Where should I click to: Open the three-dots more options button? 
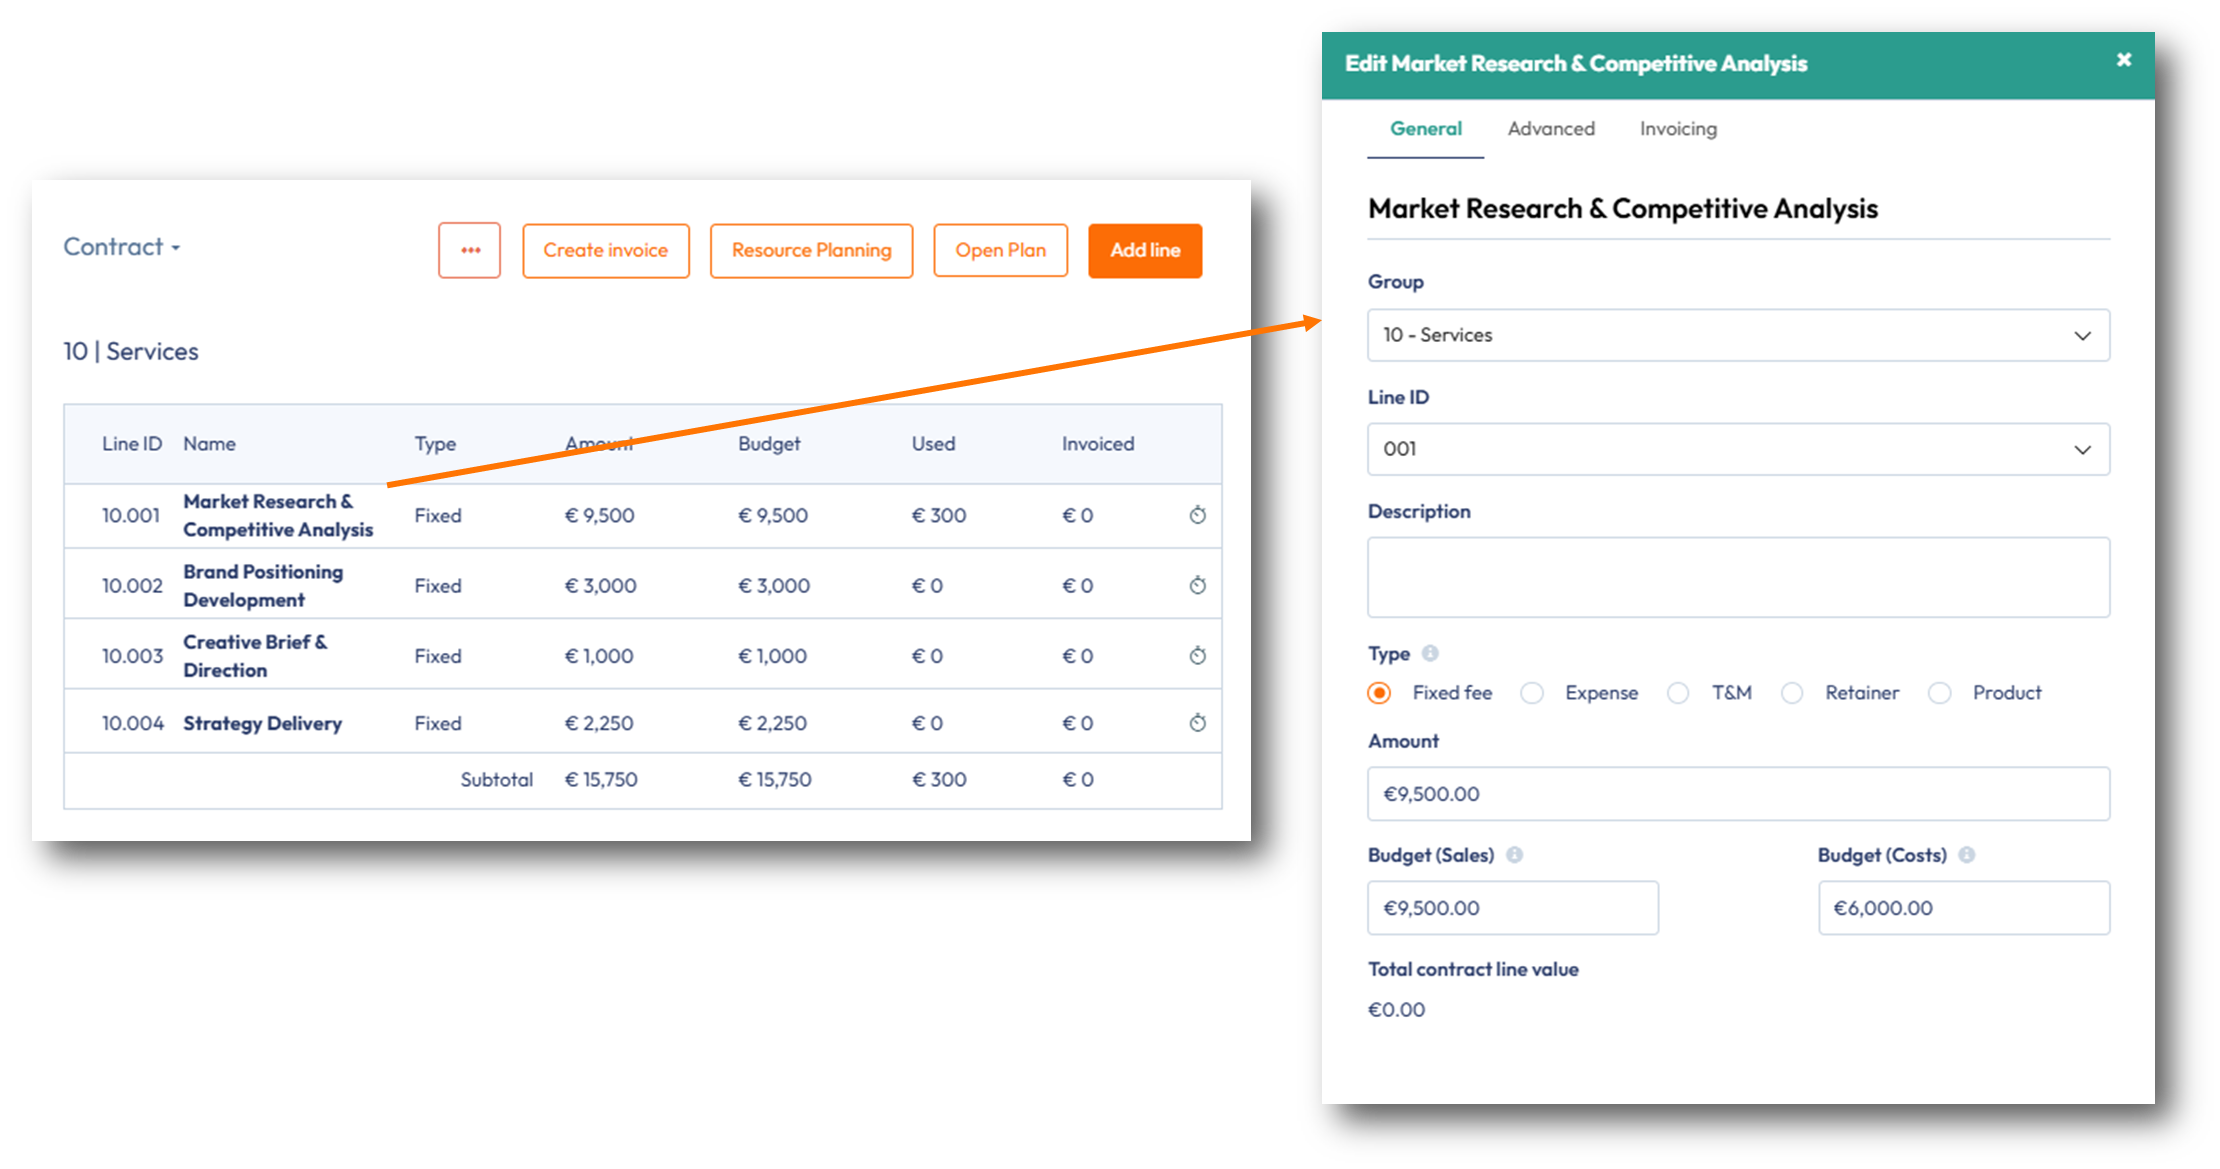tap(469, 250)
